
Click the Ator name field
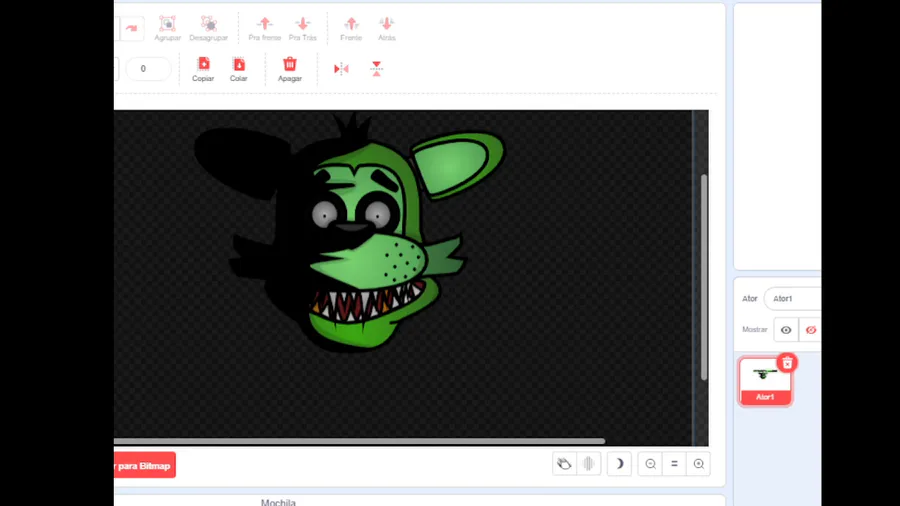coord(793,298)
